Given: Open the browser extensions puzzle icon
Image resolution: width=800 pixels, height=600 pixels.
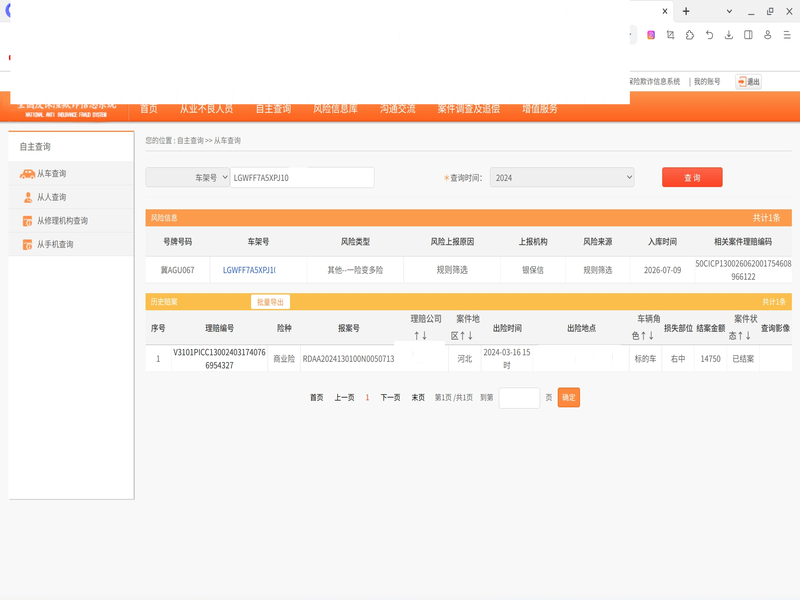Looking at the screenshot, I should [690, 35].
